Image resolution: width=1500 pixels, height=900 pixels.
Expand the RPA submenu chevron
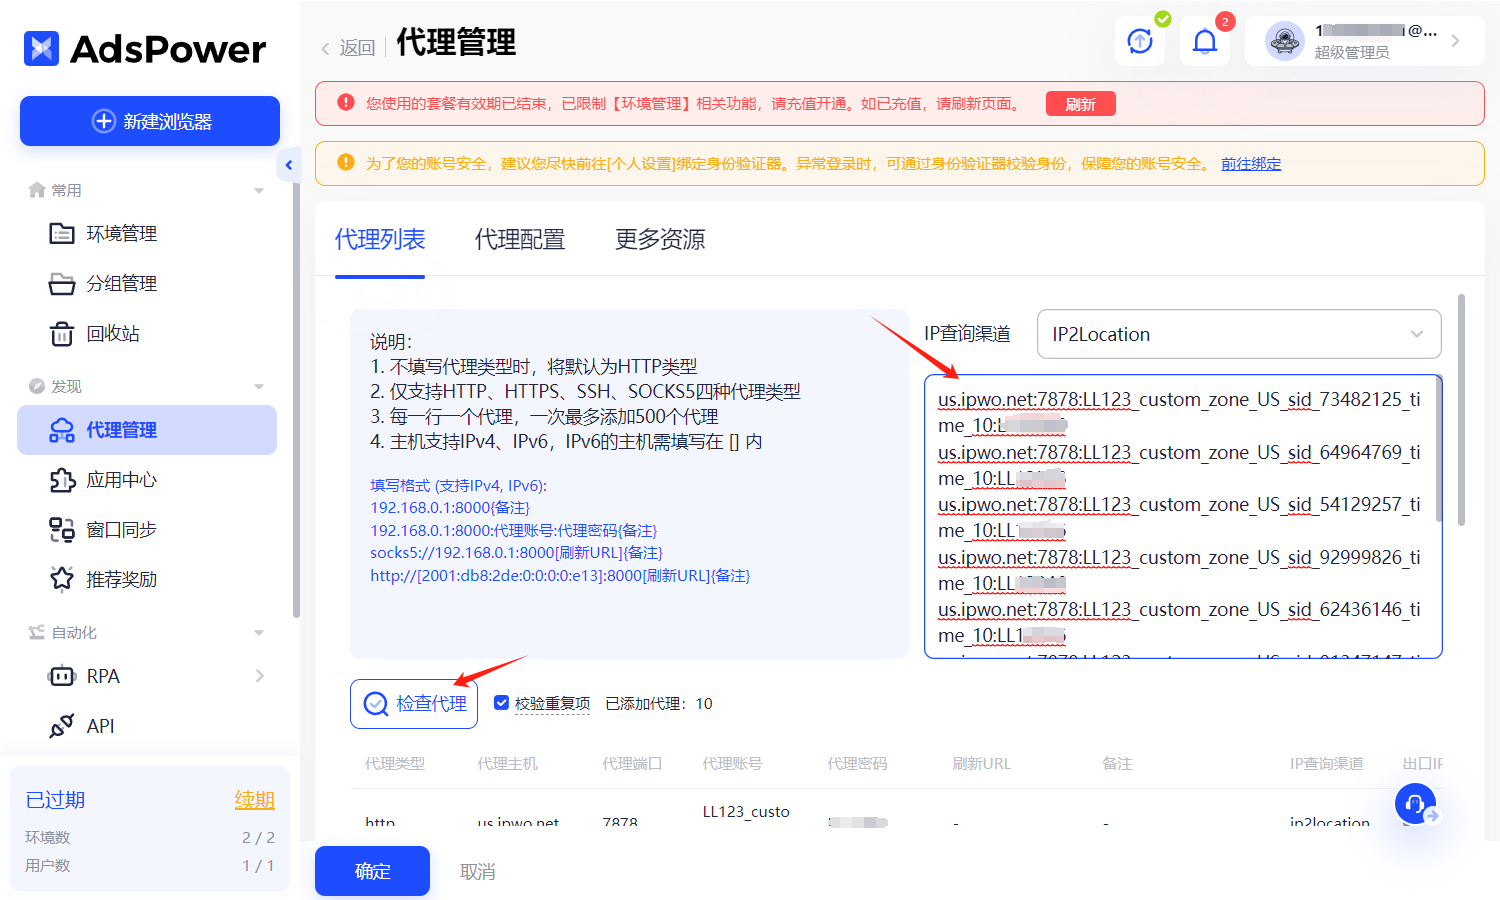(260, 676)
